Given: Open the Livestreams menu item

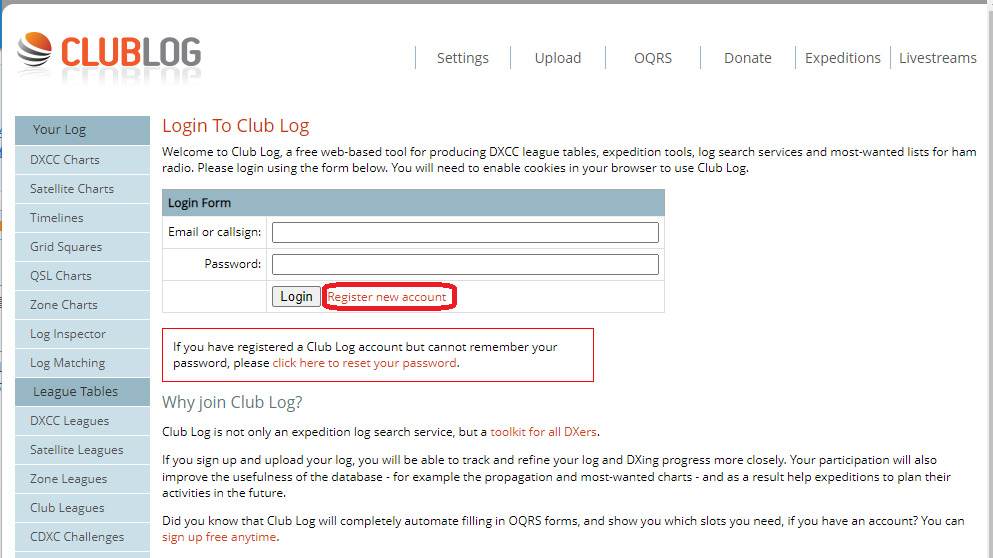Looking at the screenshot, I should [x=938, y=58].
